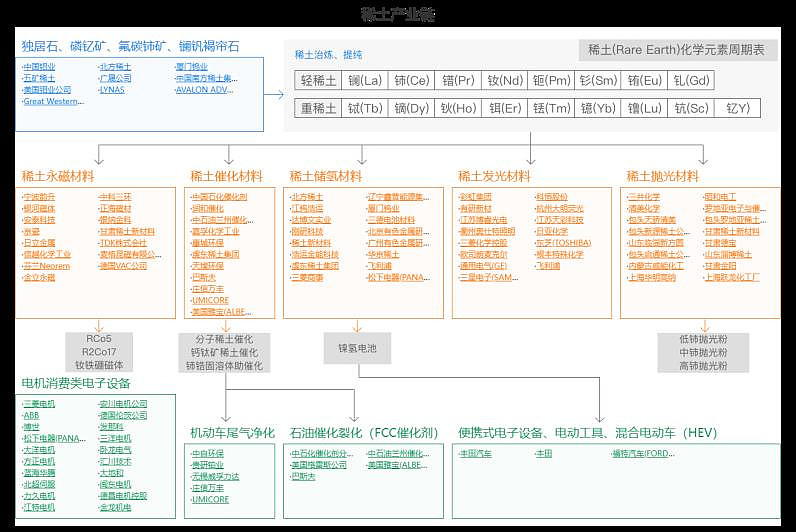This screenshot has width=796, height=532.
Task: Open the 广晟公司 link
Action: [x=115, y=78]
